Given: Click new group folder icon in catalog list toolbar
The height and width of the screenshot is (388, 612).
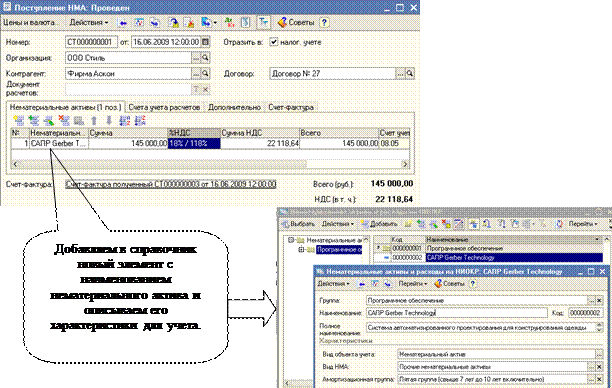Looking at the screenshot, I should click(x=408, y=224).
